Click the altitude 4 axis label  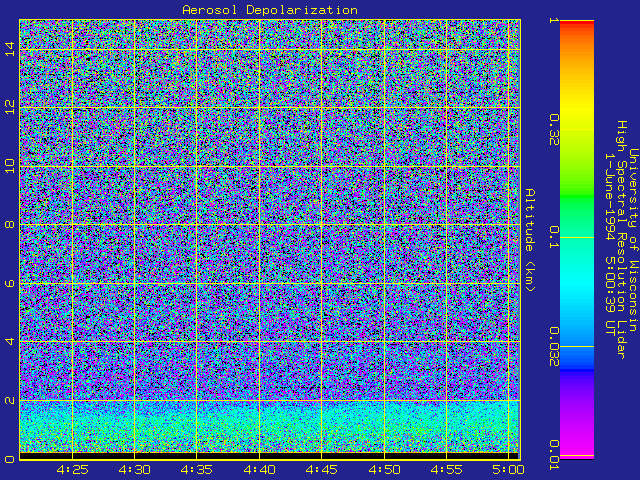click(10, 341)
